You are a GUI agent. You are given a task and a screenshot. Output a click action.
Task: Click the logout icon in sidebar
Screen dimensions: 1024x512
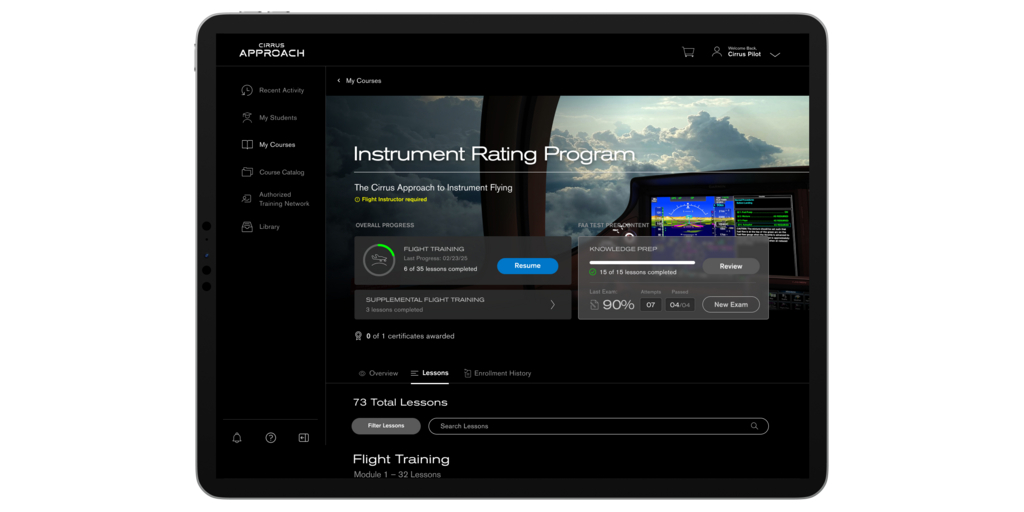tap(303, 438)
